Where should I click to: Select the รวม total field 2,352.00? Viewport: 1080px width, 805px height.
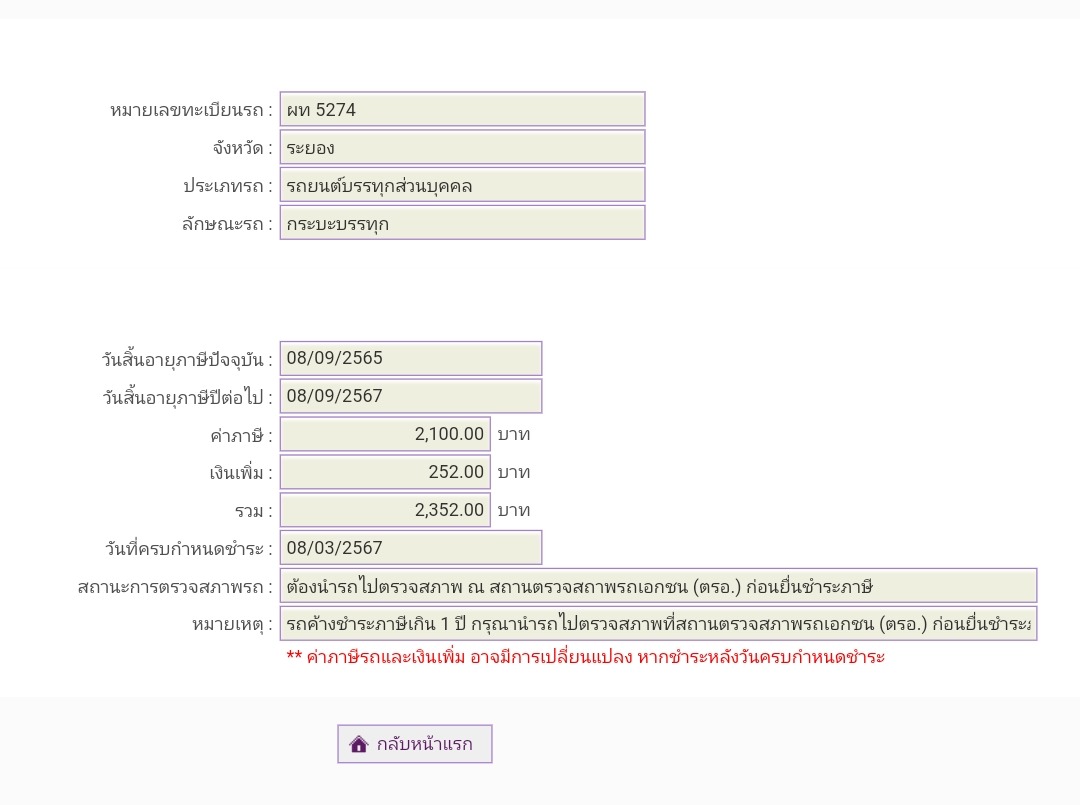tap(385, 510)
